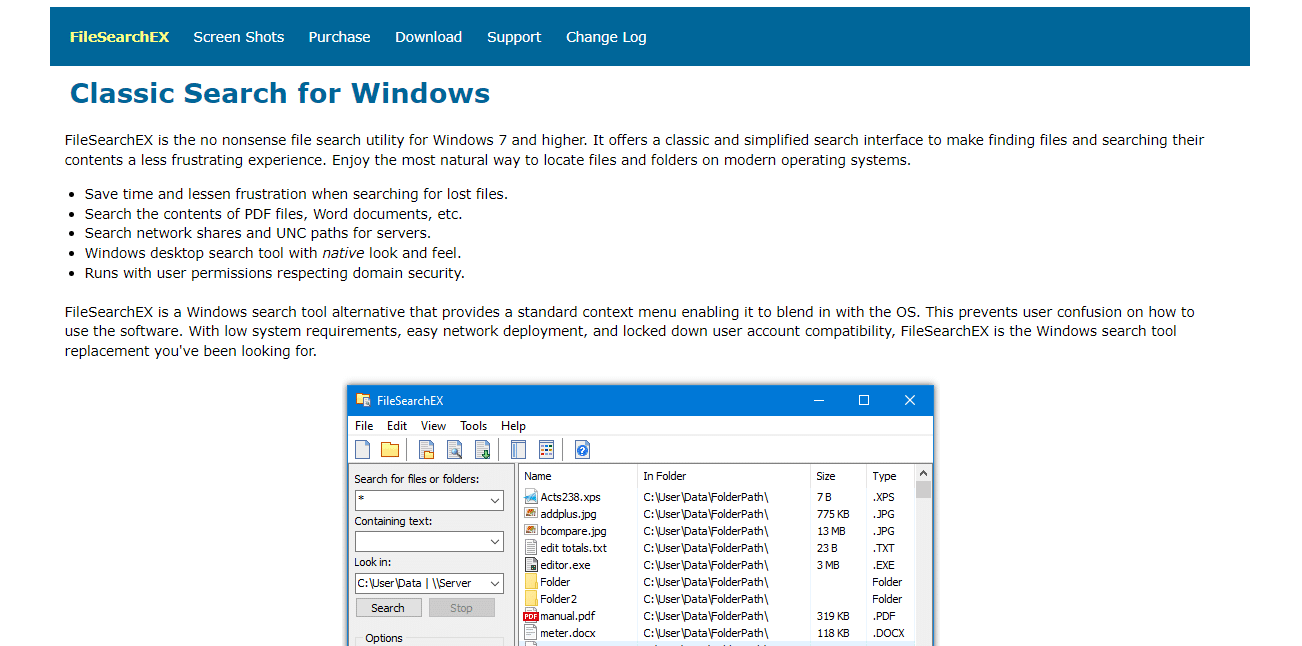Open the Screen Shots page
This screenshot has width=1302, height=646.
[x=239, y=37]
